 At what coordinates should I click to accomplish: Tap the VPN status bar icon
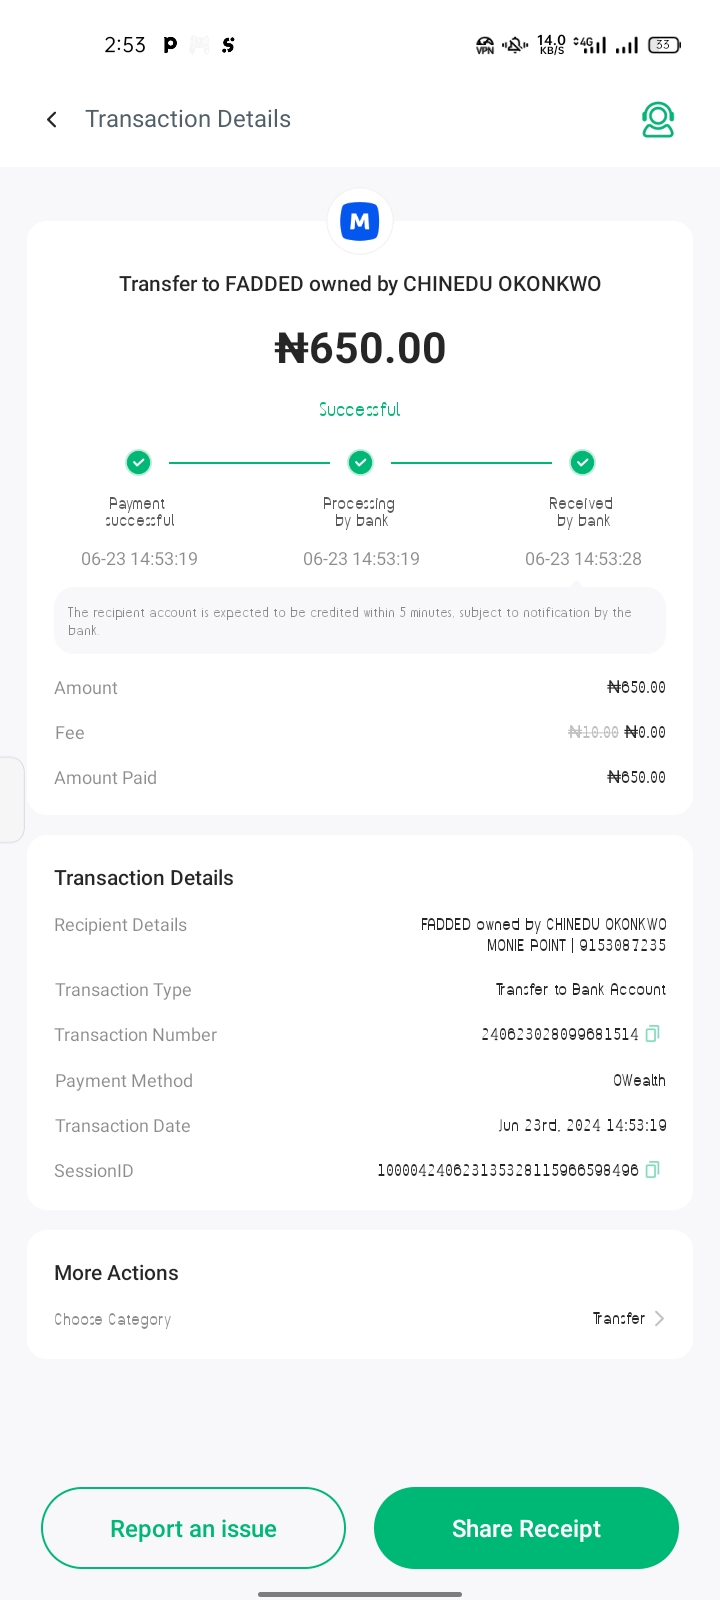pos(485,45)
